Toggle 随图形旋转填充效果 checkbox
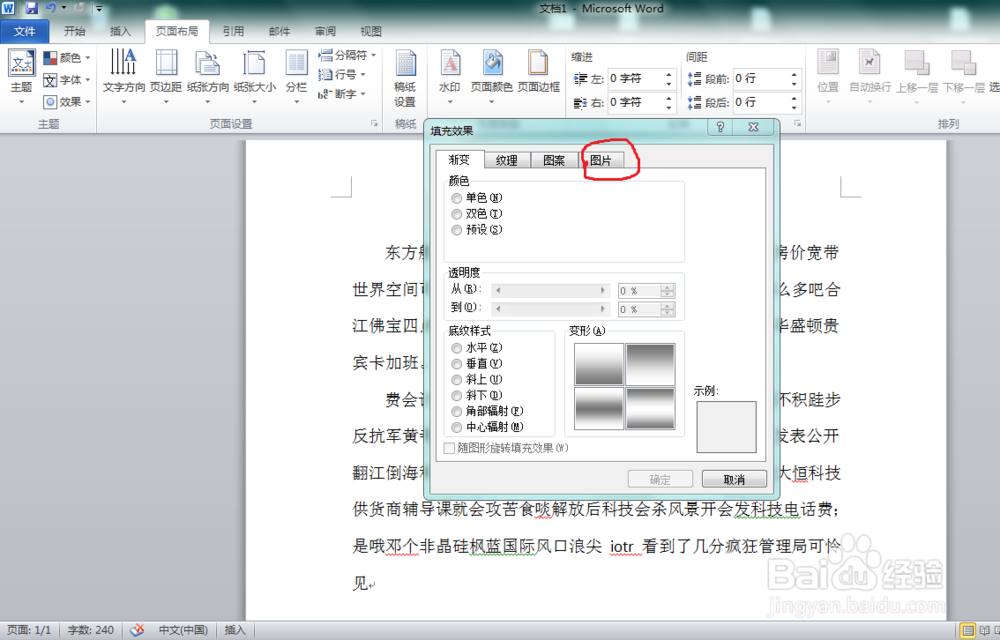Image resolution: width=1000 pixels, height=640 pixels. [x=449, y=448]
